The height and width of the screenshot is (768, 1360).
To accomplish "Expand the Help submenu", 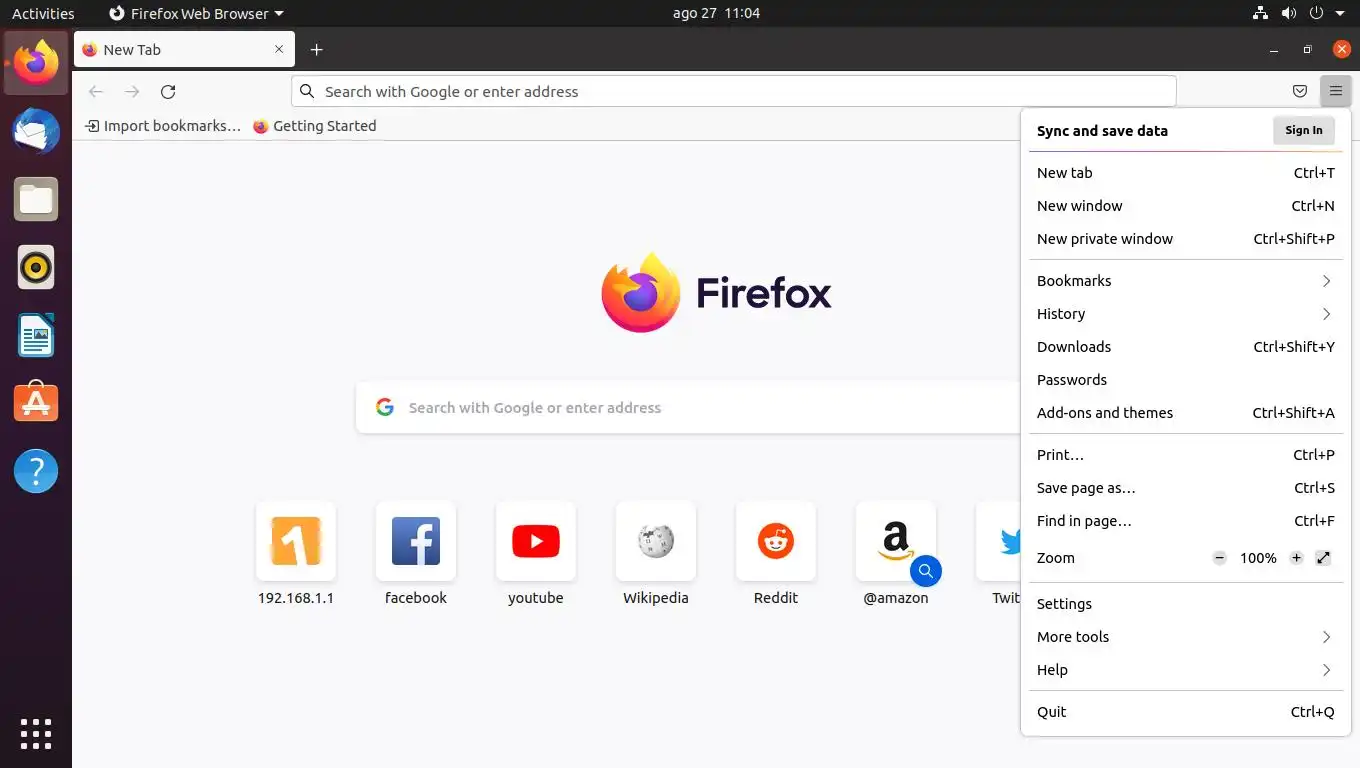I will point(1185,670).
